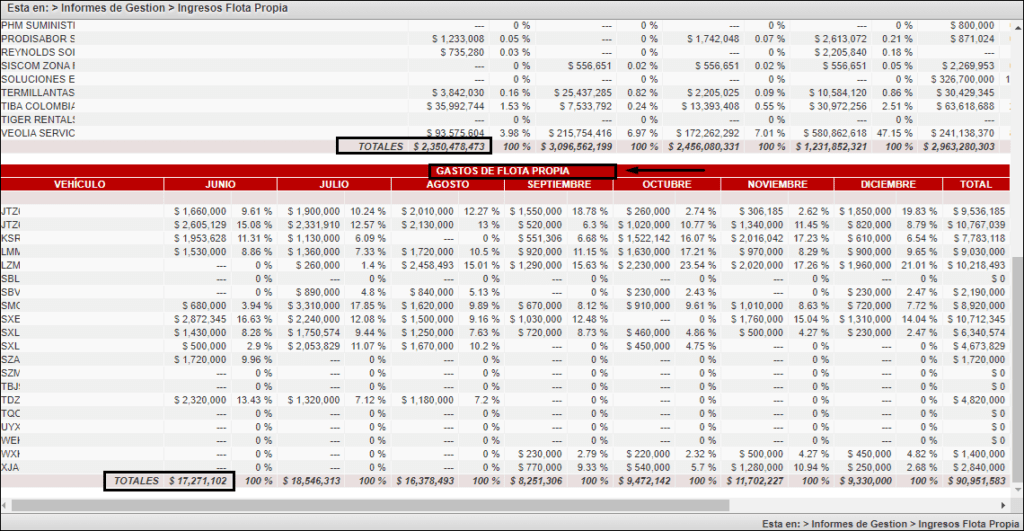Viewport: 1024px width, 531px height.
Task: Select the JULIO column header
Action: click(334, 185)
